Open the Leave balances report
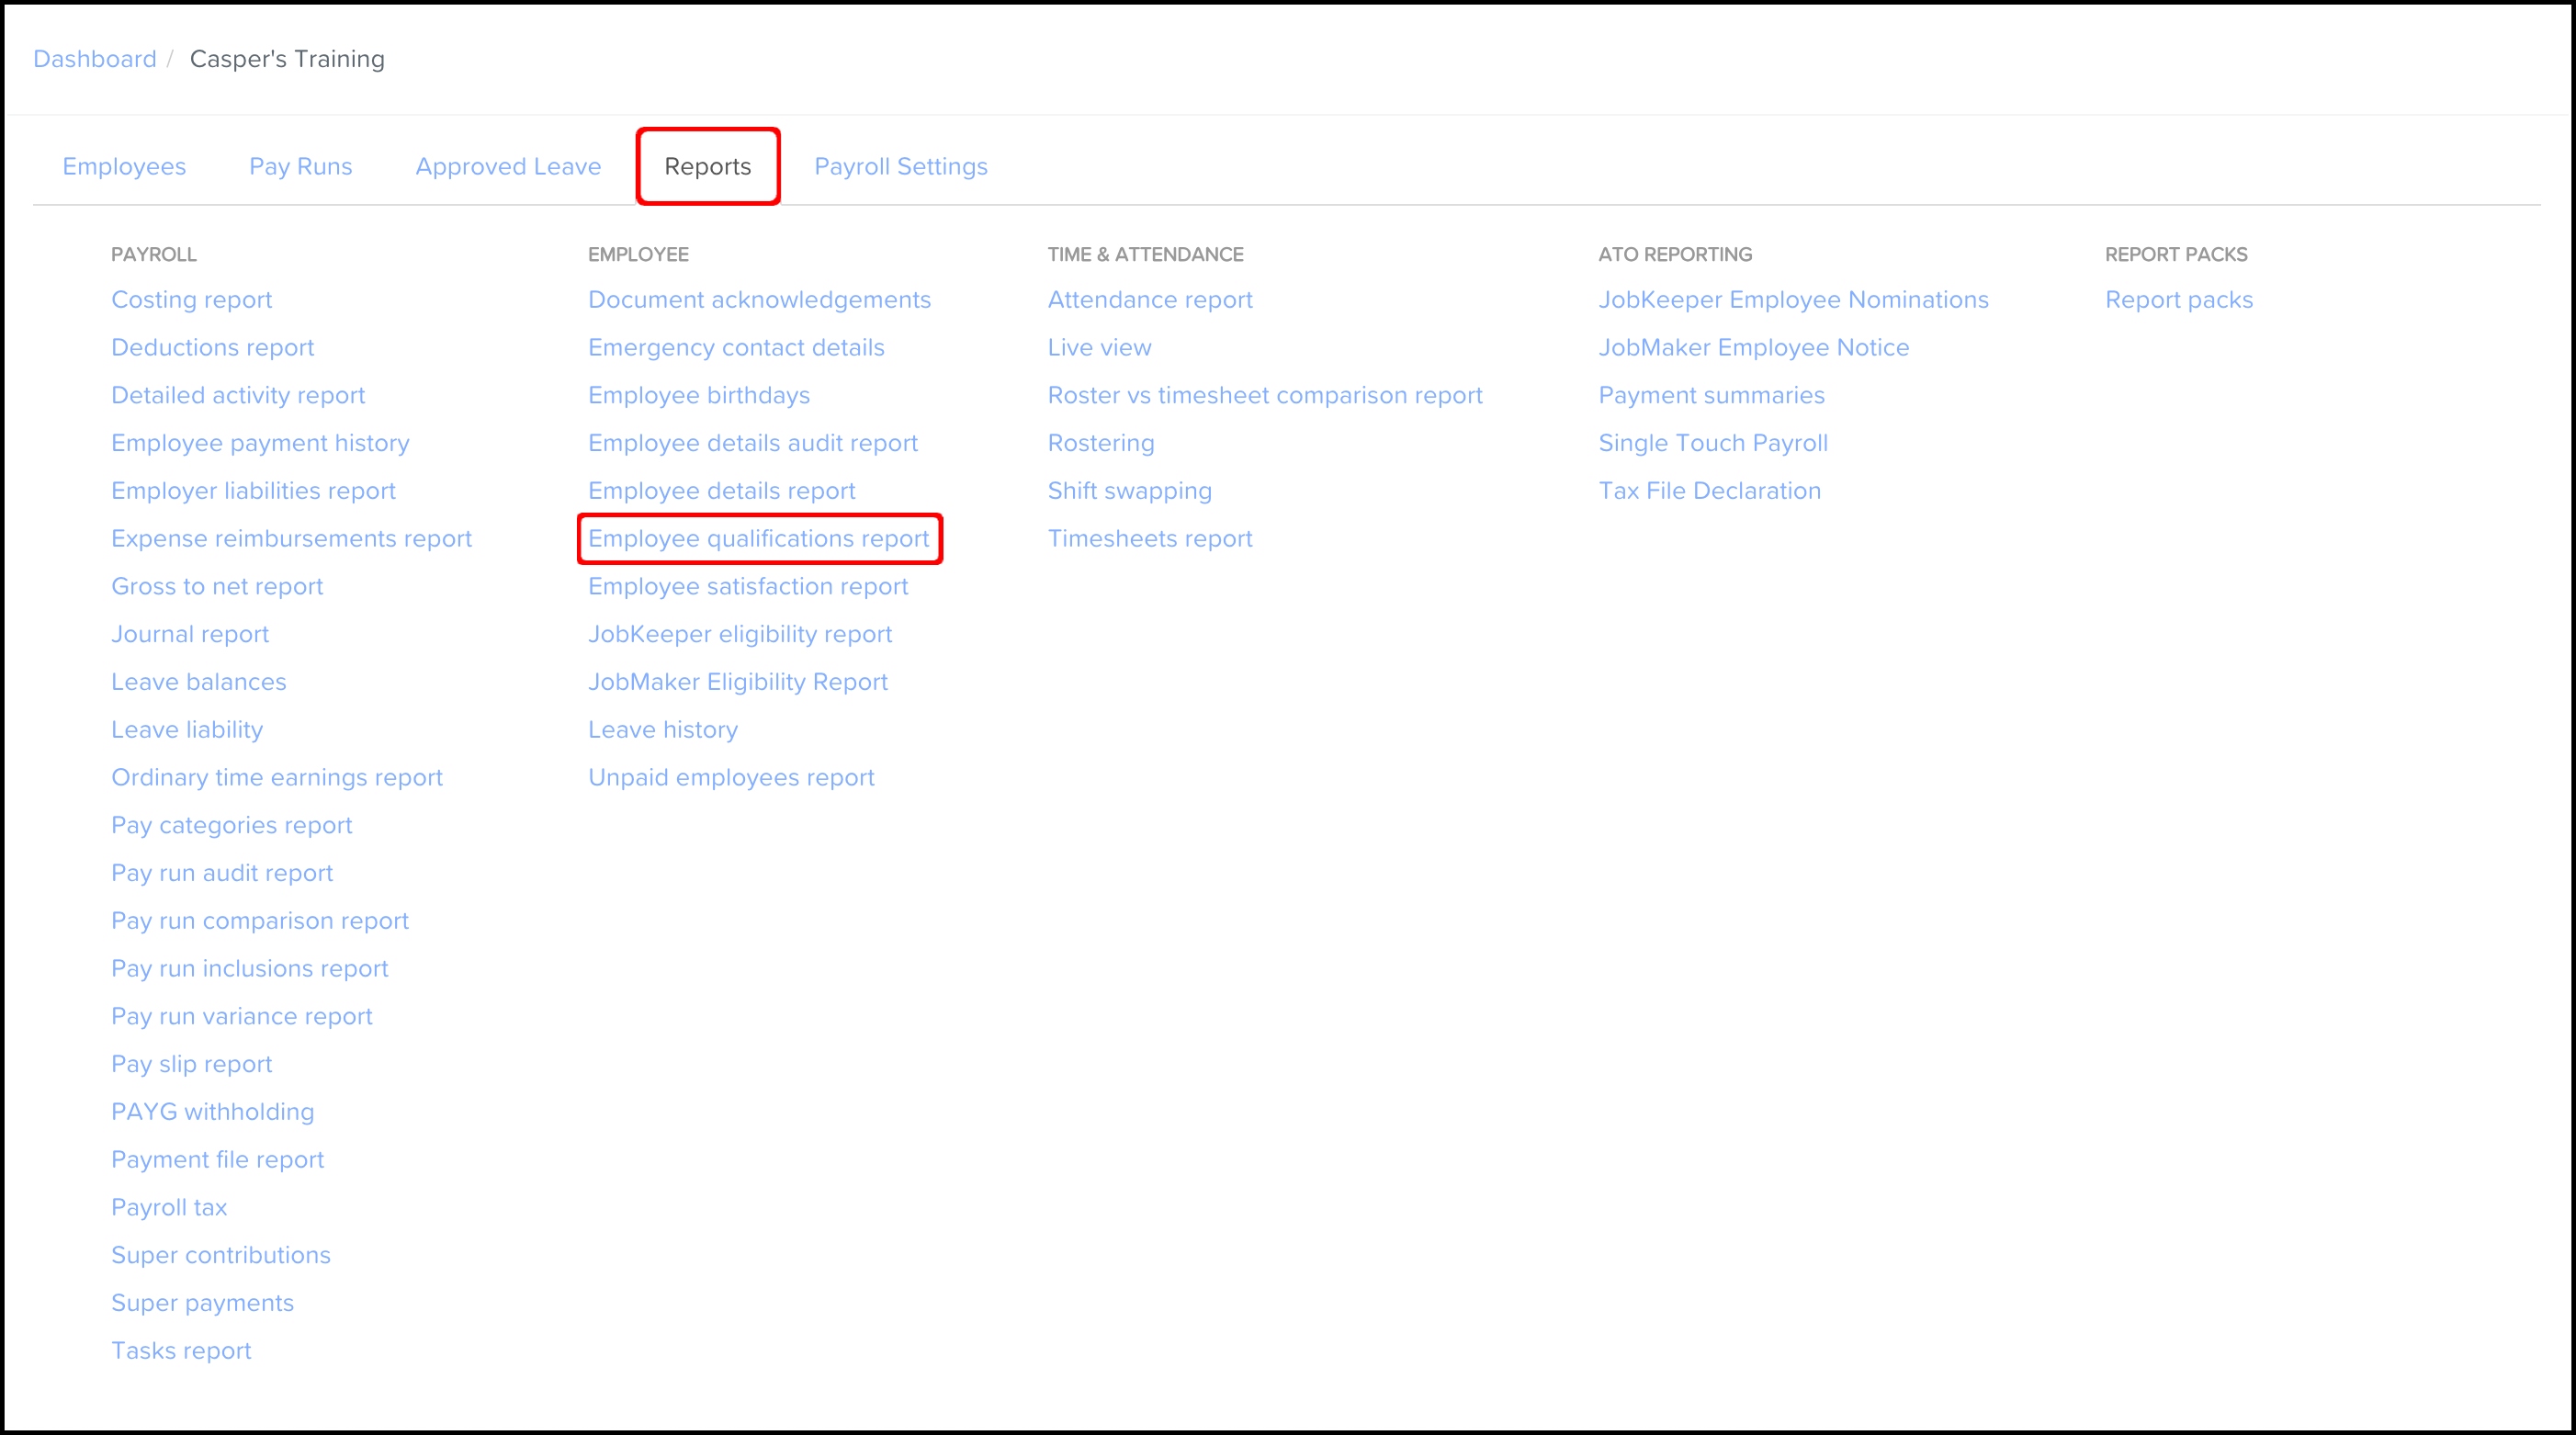This screenshot has height=1435, width=2576. tap(198, 682)
